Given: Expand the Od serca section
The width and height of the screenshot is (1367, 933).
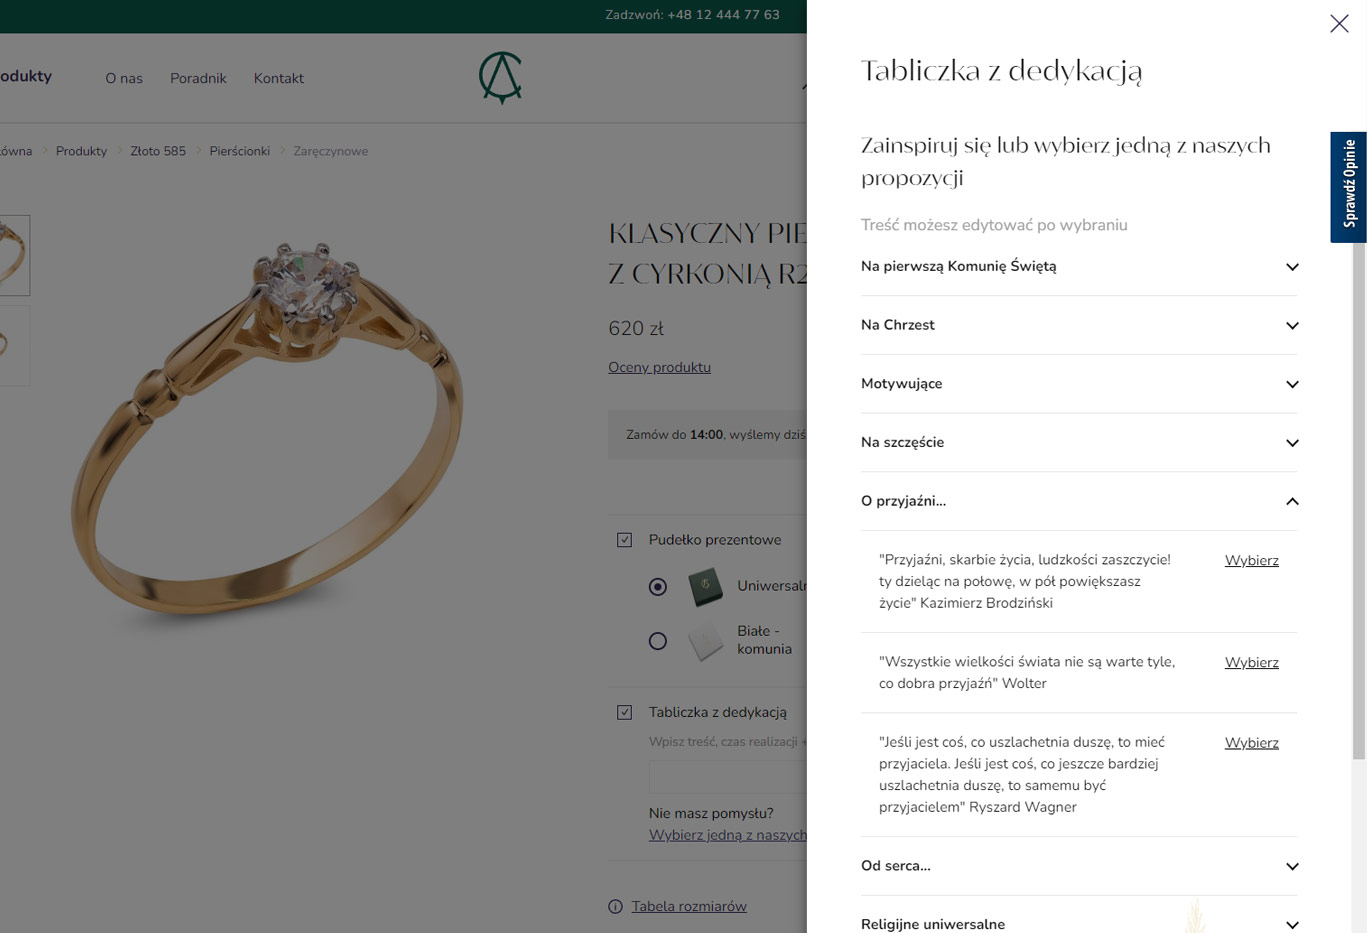Looking at the screenshot, I should point(1078,867).
